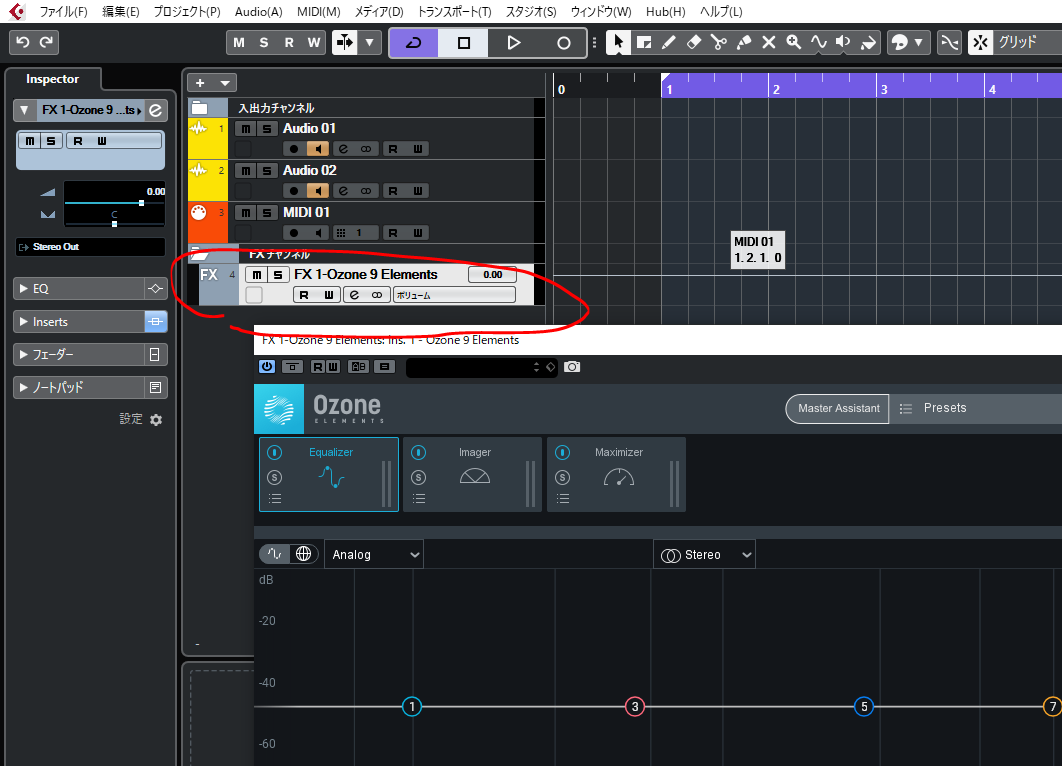Toggle global Mute M in toolbar
1062x766 pixels.
click(239, 43)
